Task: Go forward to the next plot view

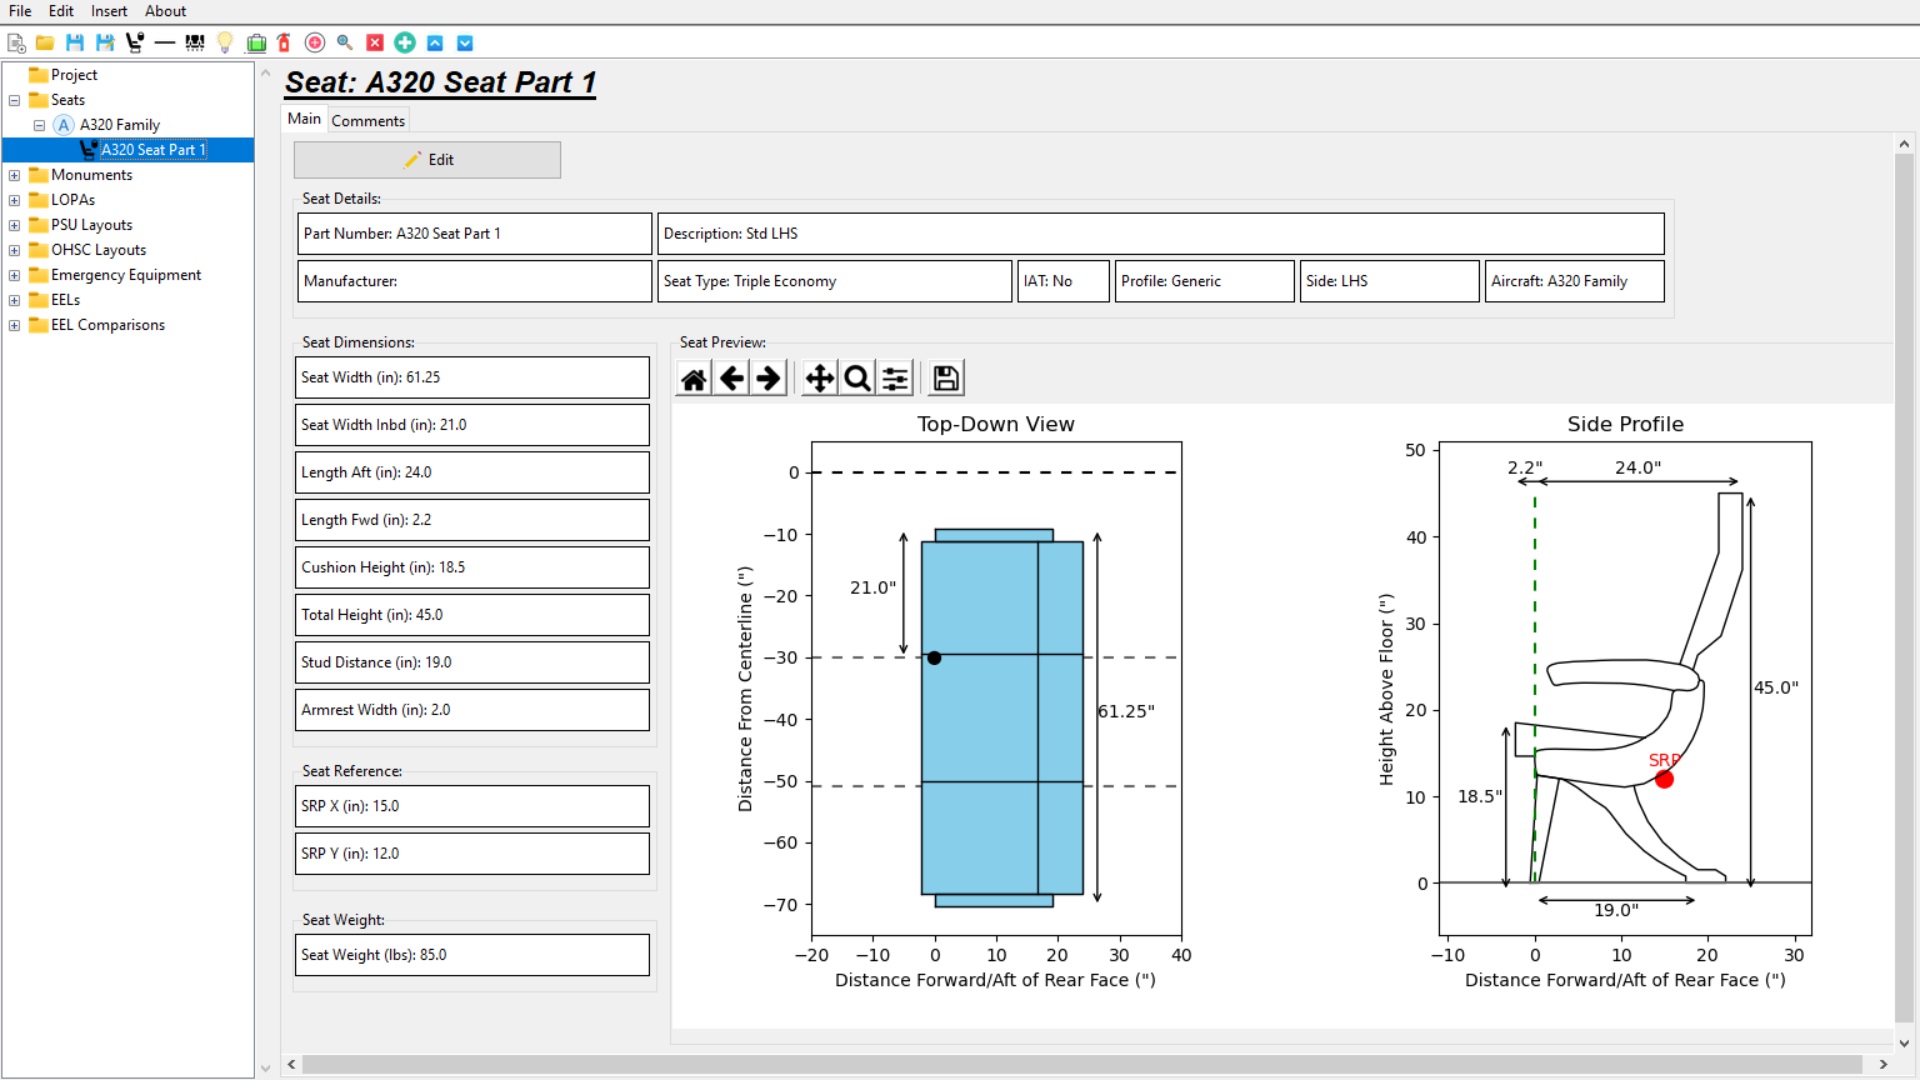Action: 769,379
